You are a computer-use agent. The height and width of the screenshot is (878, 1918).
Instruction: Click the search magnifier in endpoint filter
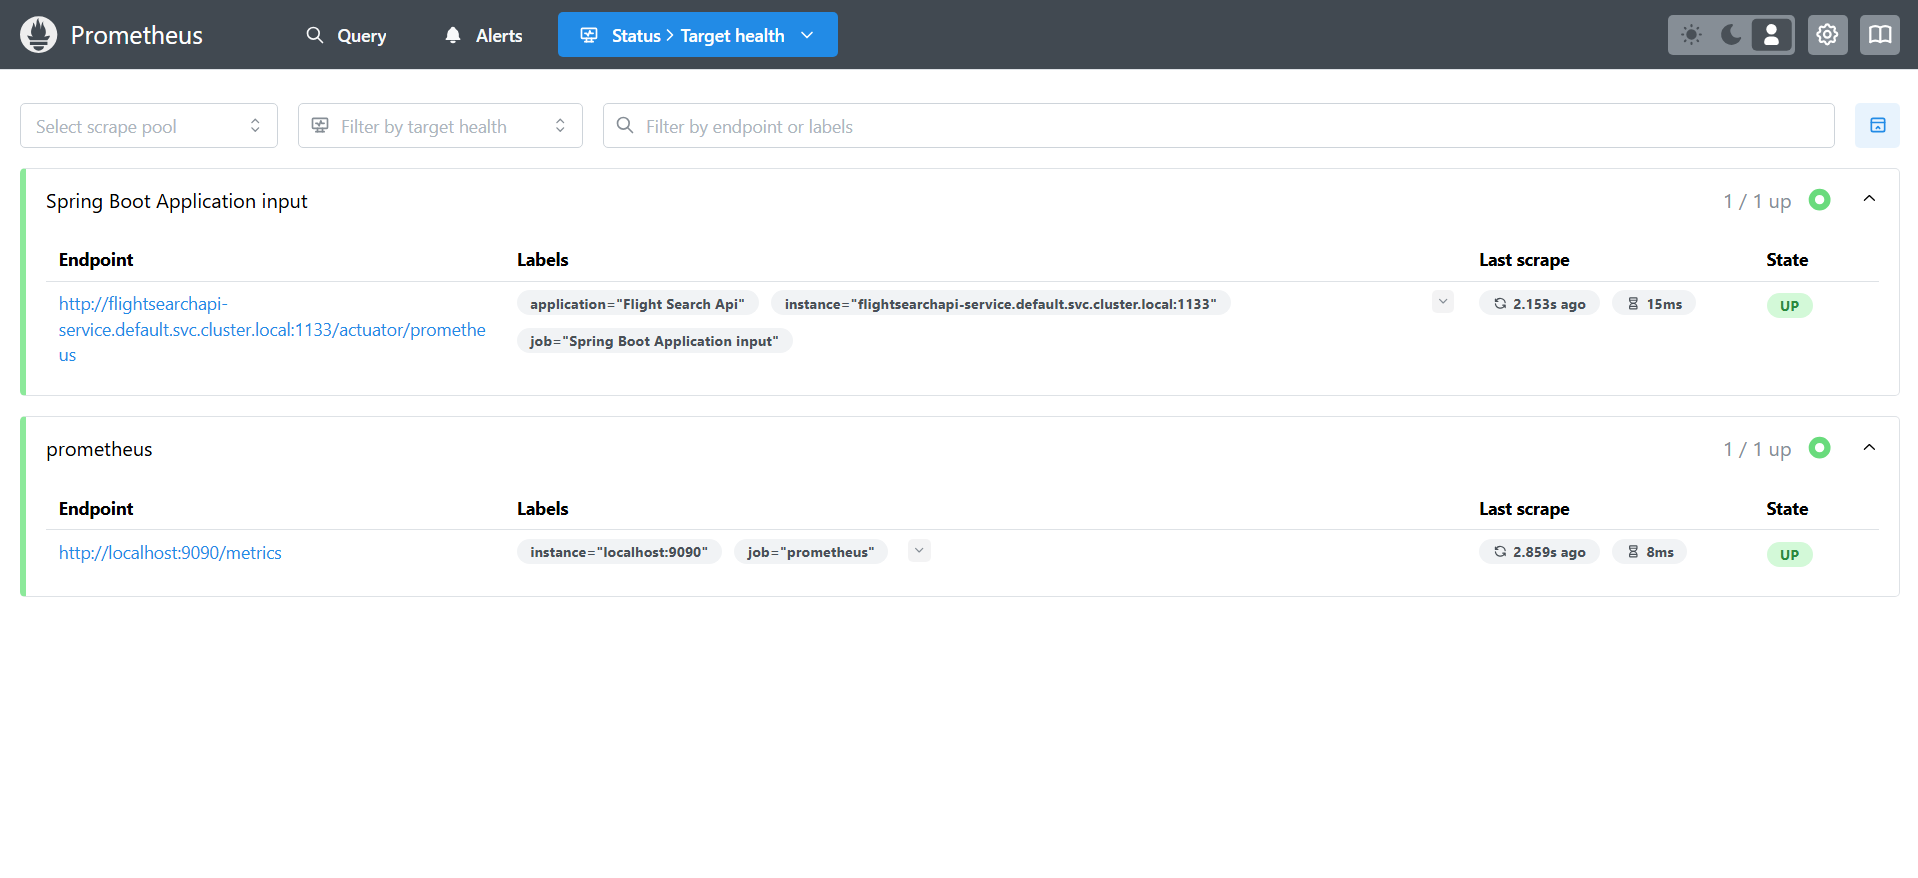pos(625,125)
